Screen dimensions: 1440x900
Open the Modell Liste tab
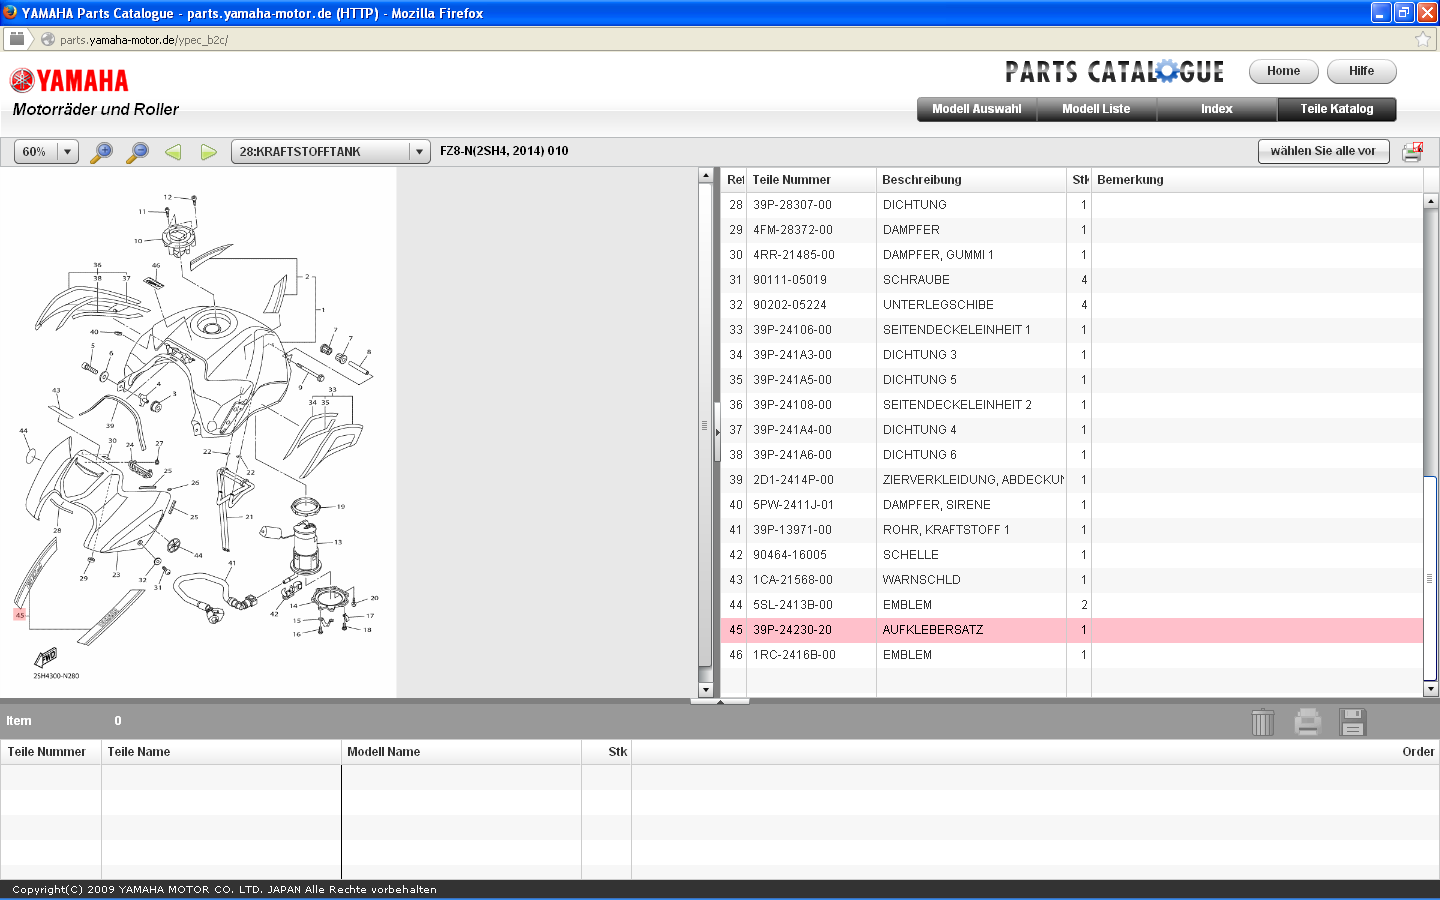click(x=1097, y=109)
